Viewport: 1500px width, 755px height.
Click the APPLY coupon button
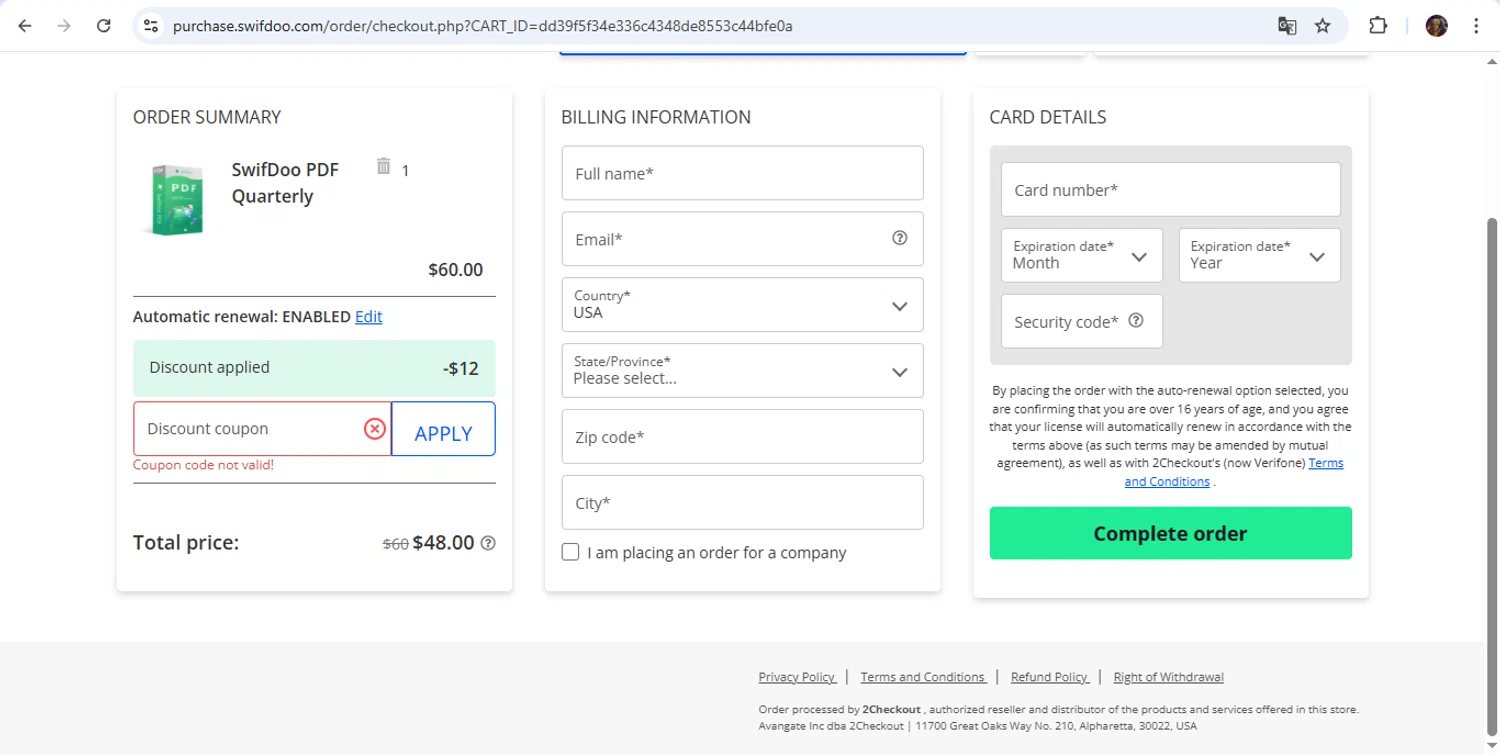(x=443, y=429)
